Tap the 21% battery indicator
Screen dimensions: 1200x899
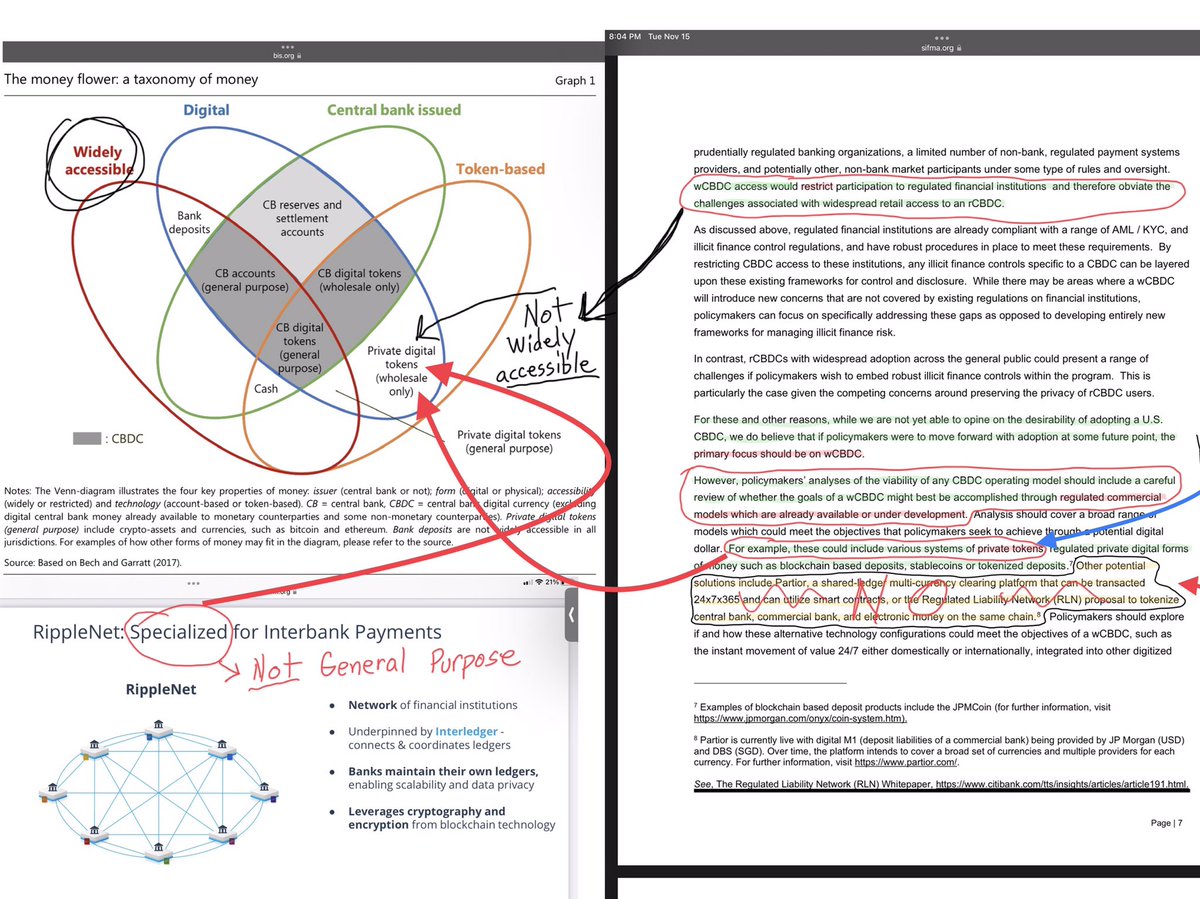552,582
